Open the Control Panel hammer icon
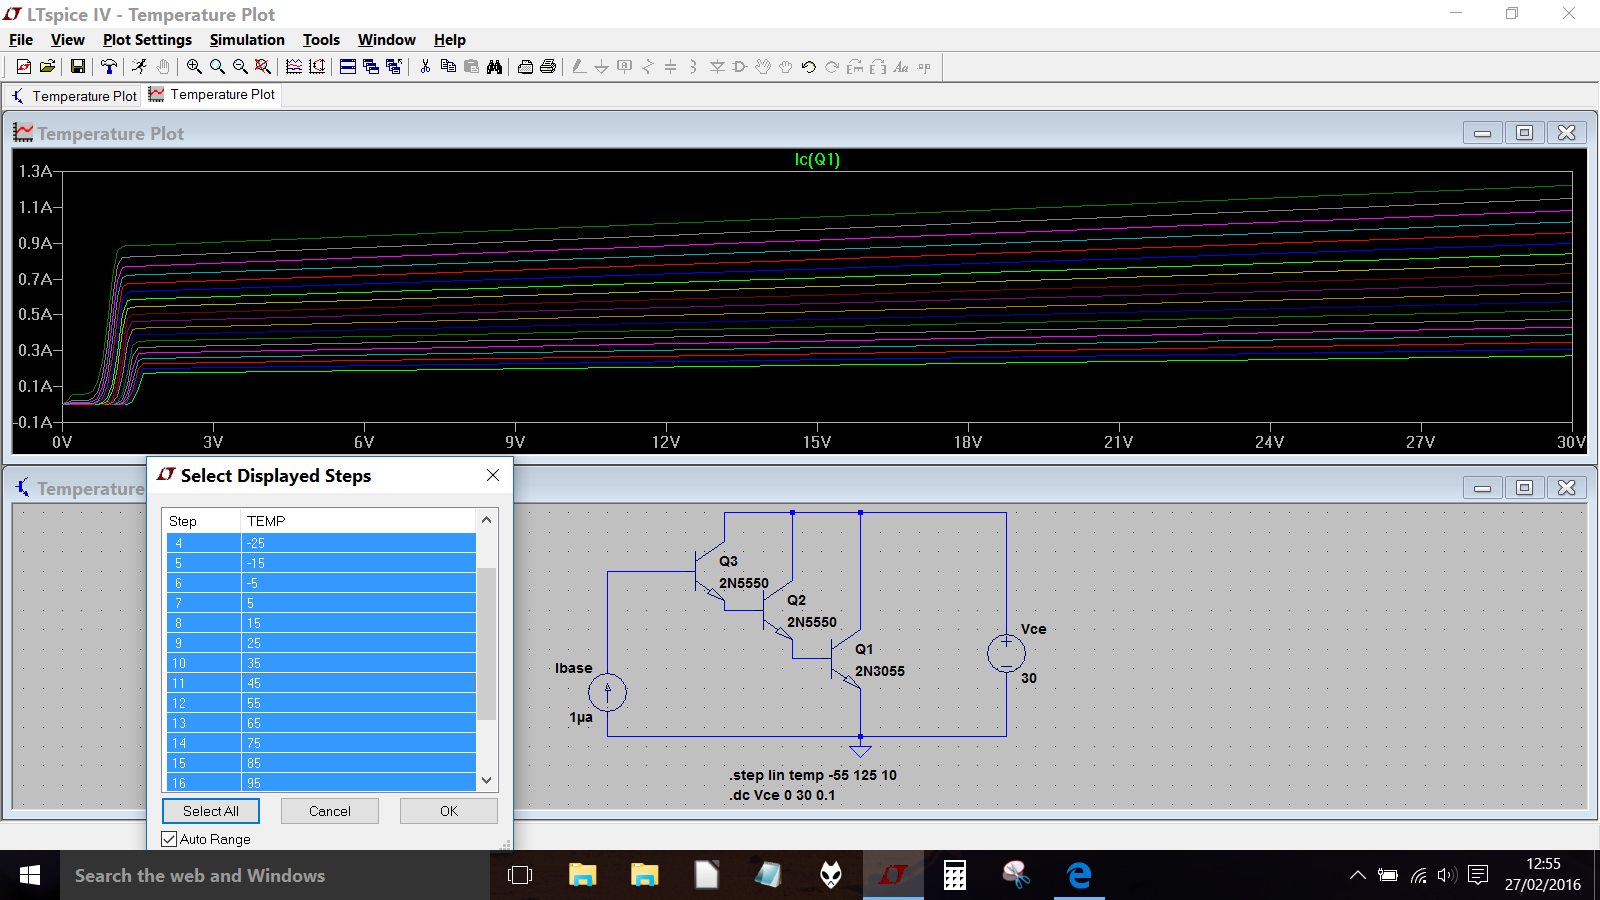Image resolution: width=1600 pixels, height=900 pixels. [109, 67]
